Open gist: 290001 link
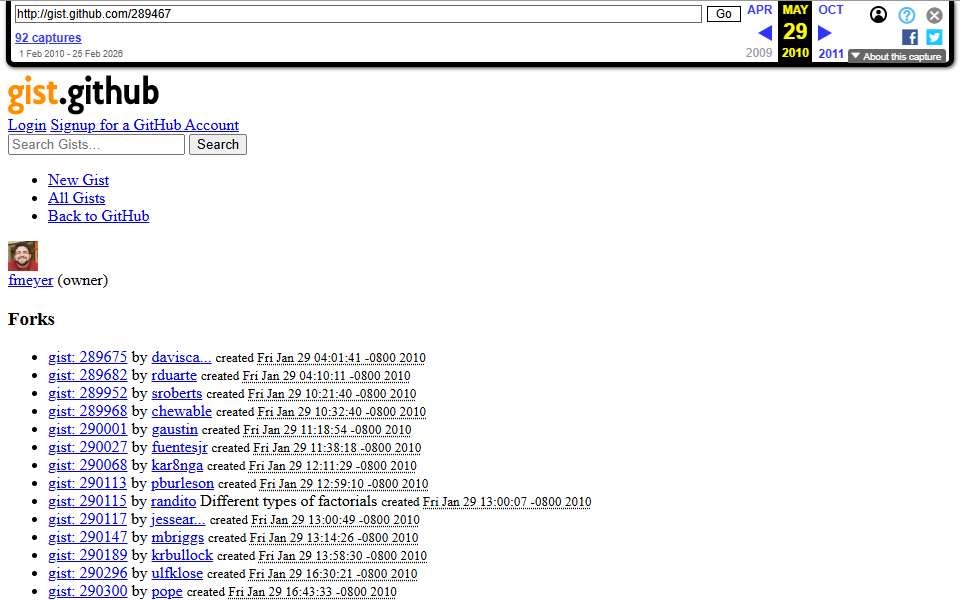Screen dimensions: 960x600 88,429
